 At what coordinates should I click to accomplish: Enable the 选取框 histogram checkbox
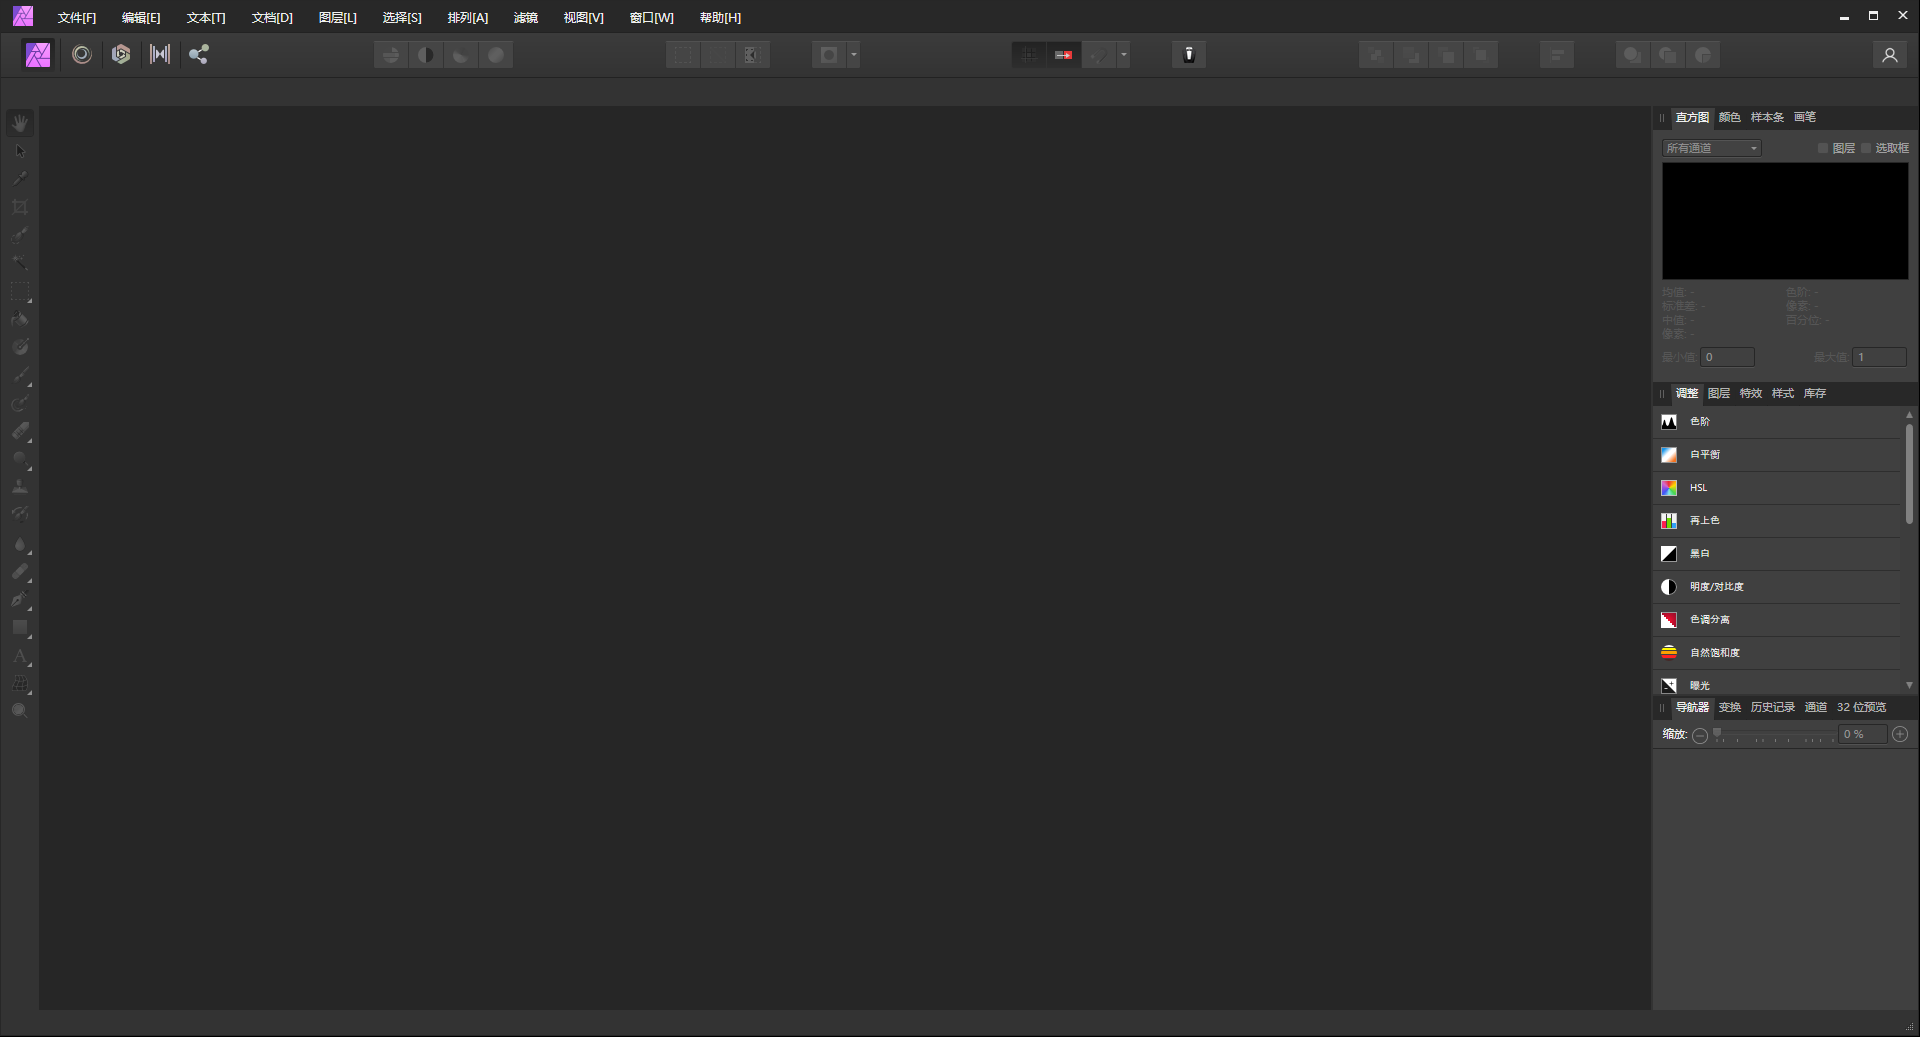(1866, 148)
